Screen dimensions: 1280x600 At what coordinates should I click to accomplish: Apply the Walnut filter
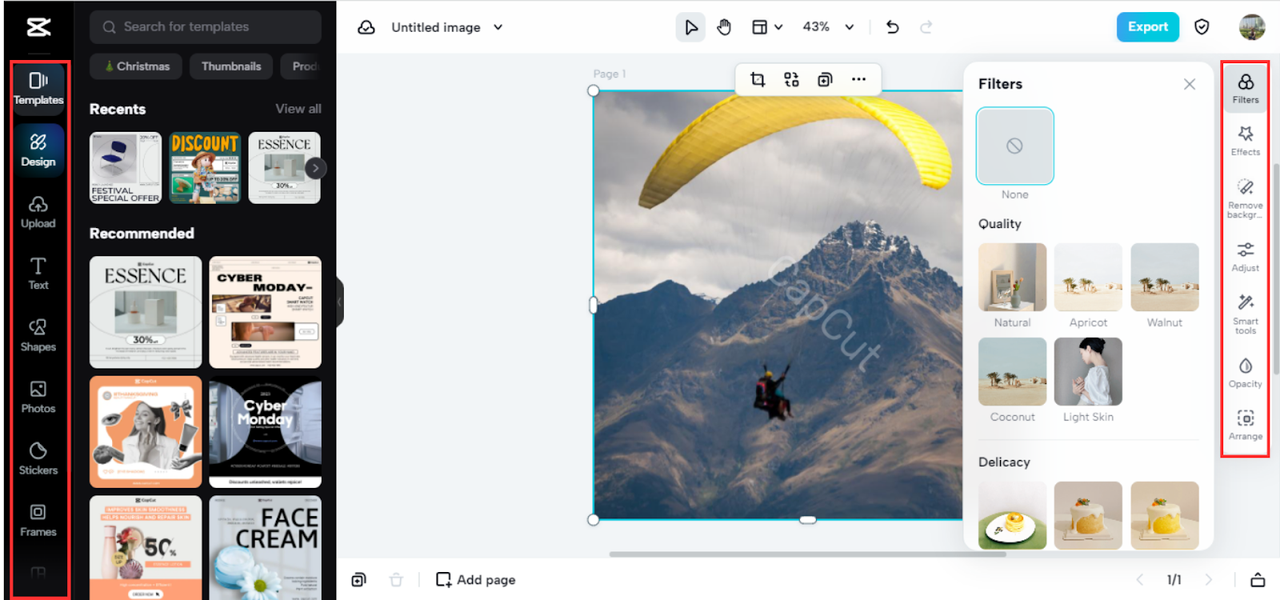point(1164,278)
